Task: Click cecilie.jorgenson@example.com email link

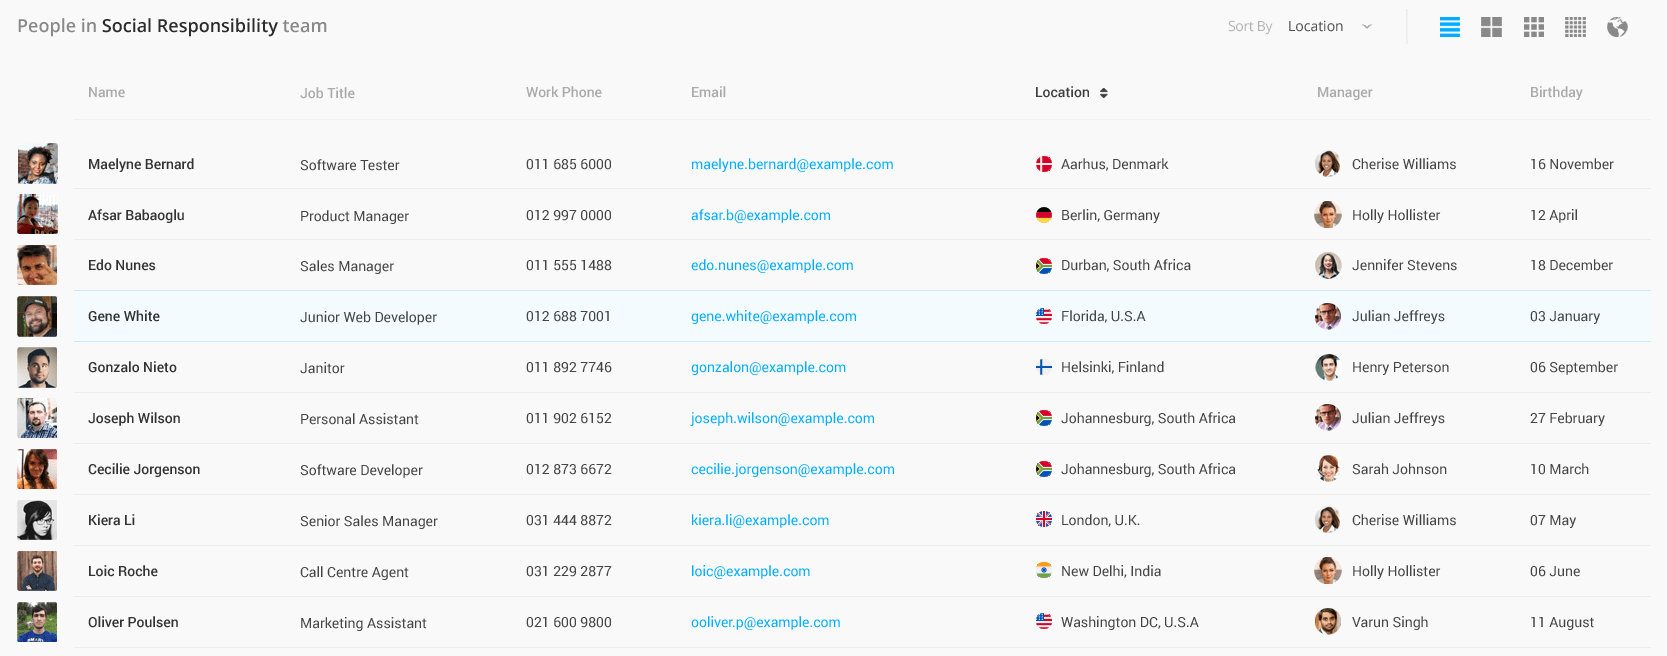Action: pos(793,469)
